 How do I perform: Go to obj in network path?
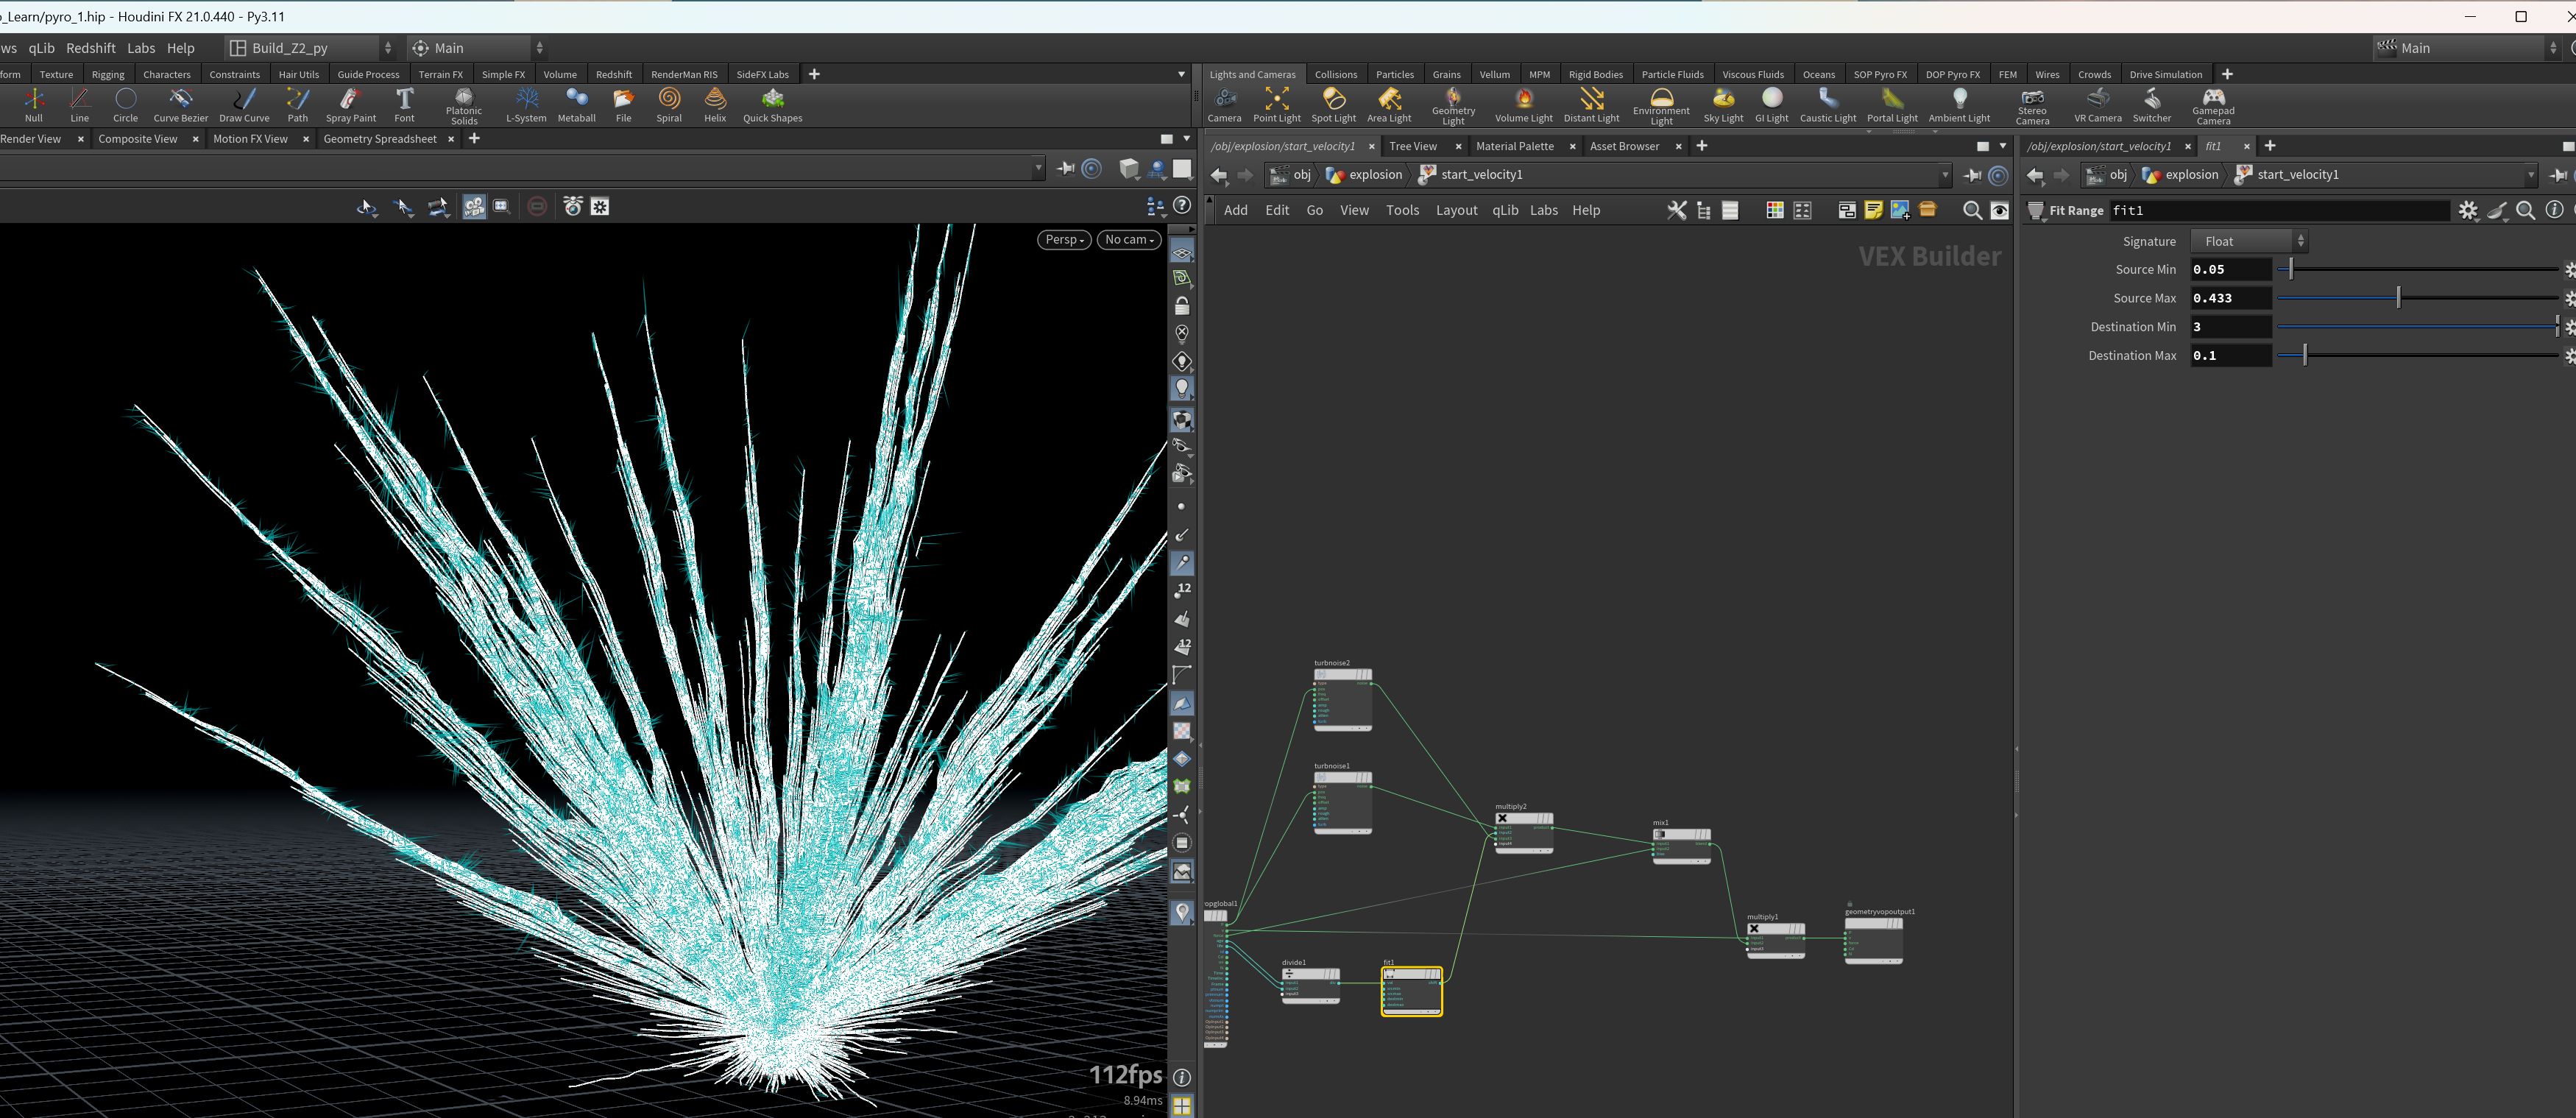point(1290,175)
